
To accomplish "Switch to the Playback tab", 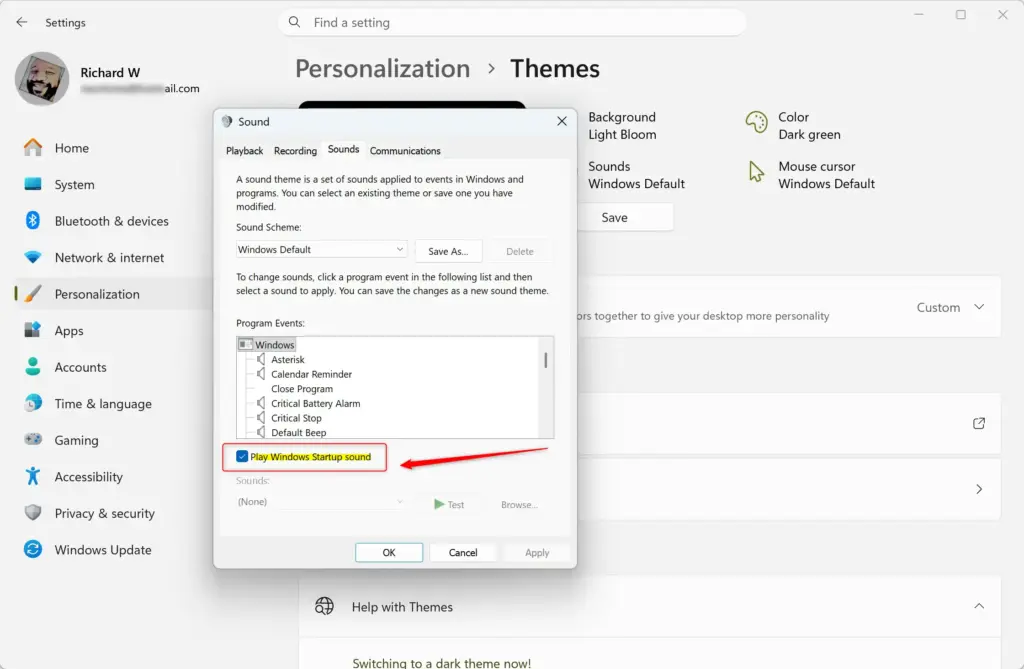I will [244, 151].
